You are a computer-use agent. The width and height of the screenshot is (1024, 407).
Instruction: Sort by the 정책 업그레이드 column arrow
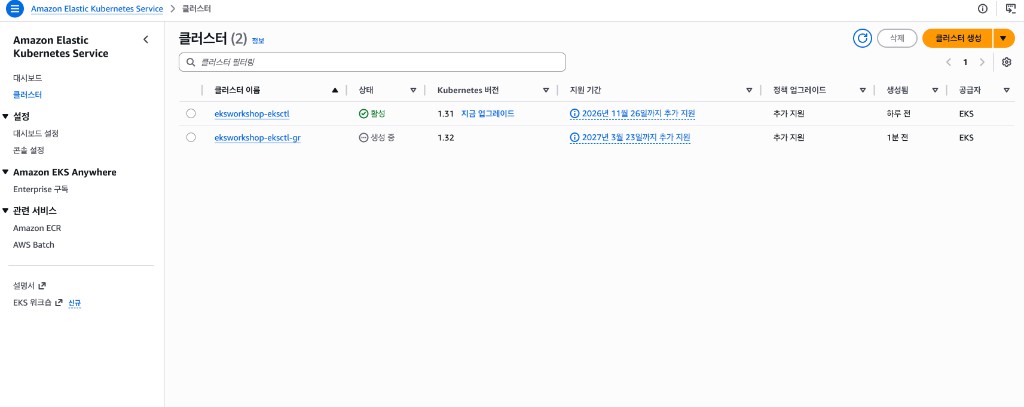[x=863, y=90]
